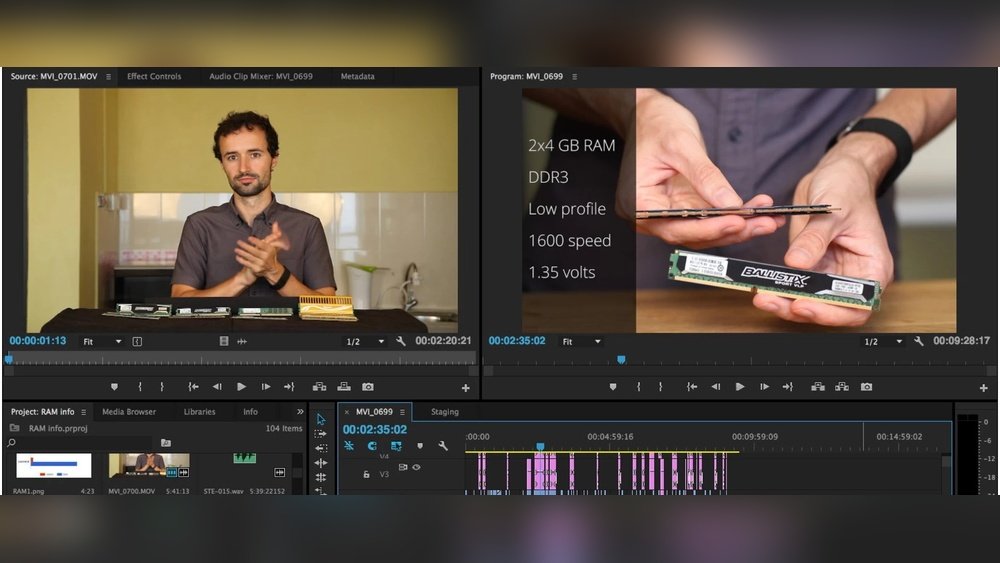Open Program monitor 1/2 resolution dropdown
The image size is (1000, 563).
tap(877, 341)
